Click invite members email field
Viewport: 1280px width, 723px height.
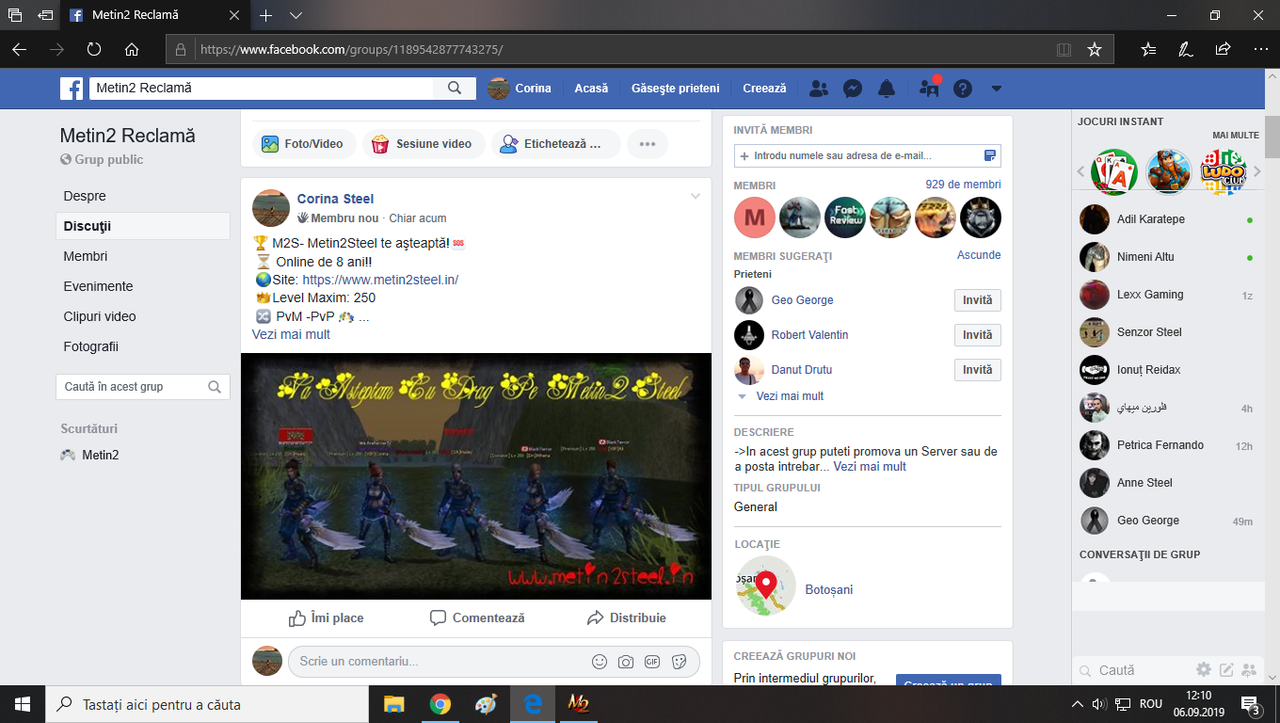[x=866, y=156]
